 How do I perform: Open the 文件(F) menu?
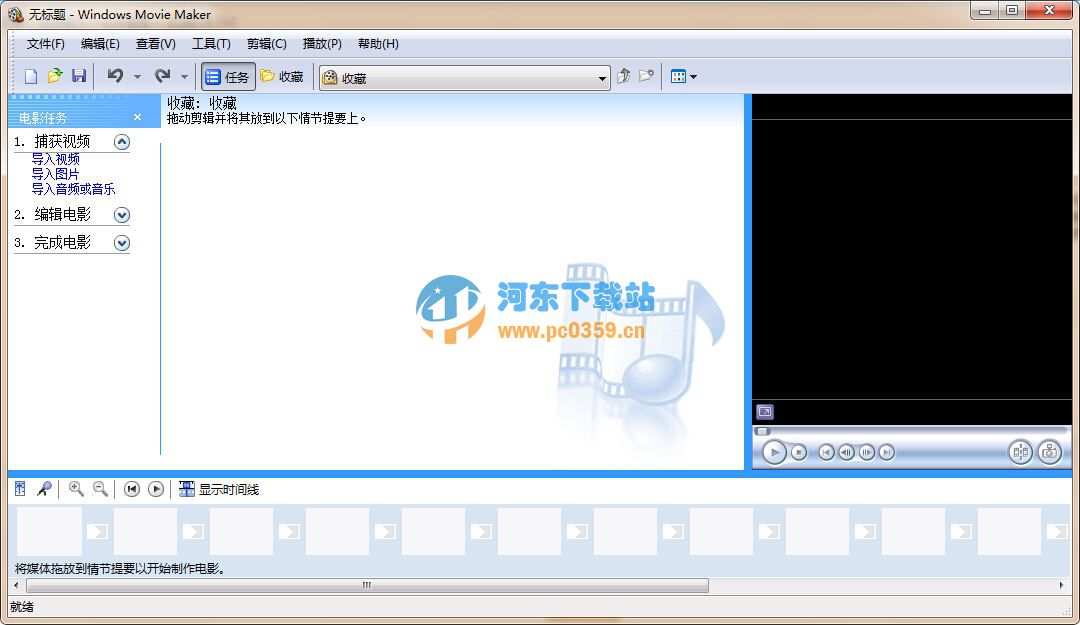(x=45, y=44)
